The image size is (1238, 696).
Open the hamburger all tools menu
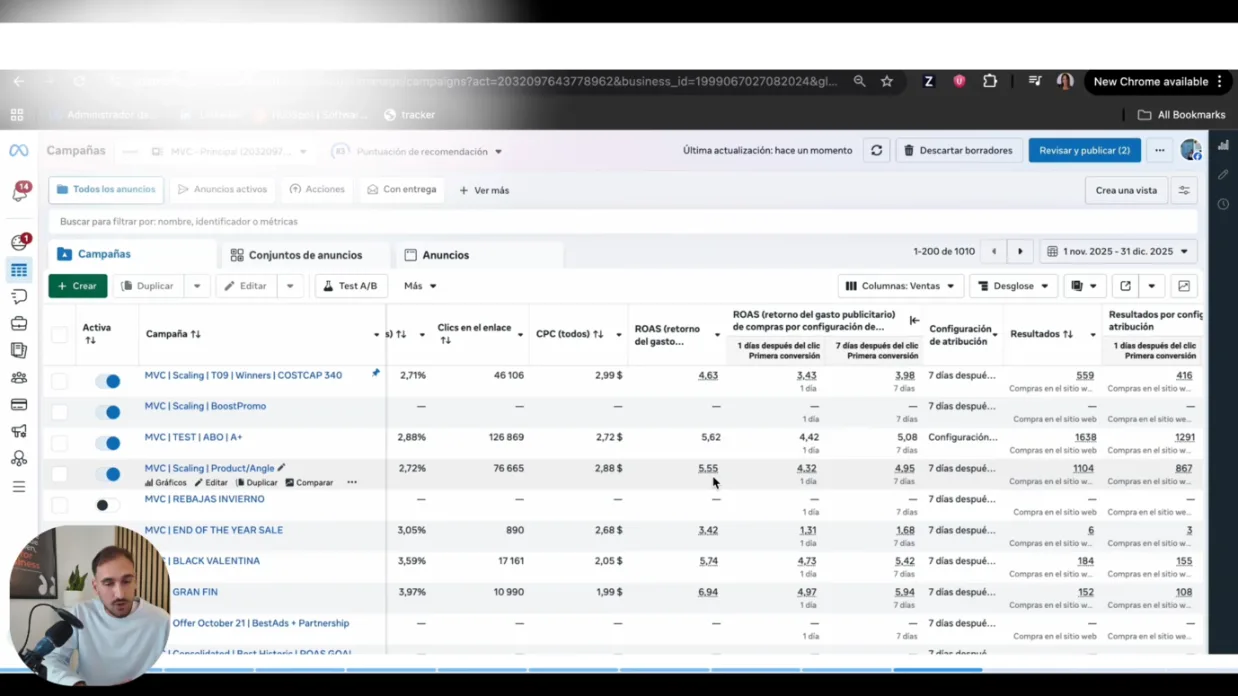[19, 487]
